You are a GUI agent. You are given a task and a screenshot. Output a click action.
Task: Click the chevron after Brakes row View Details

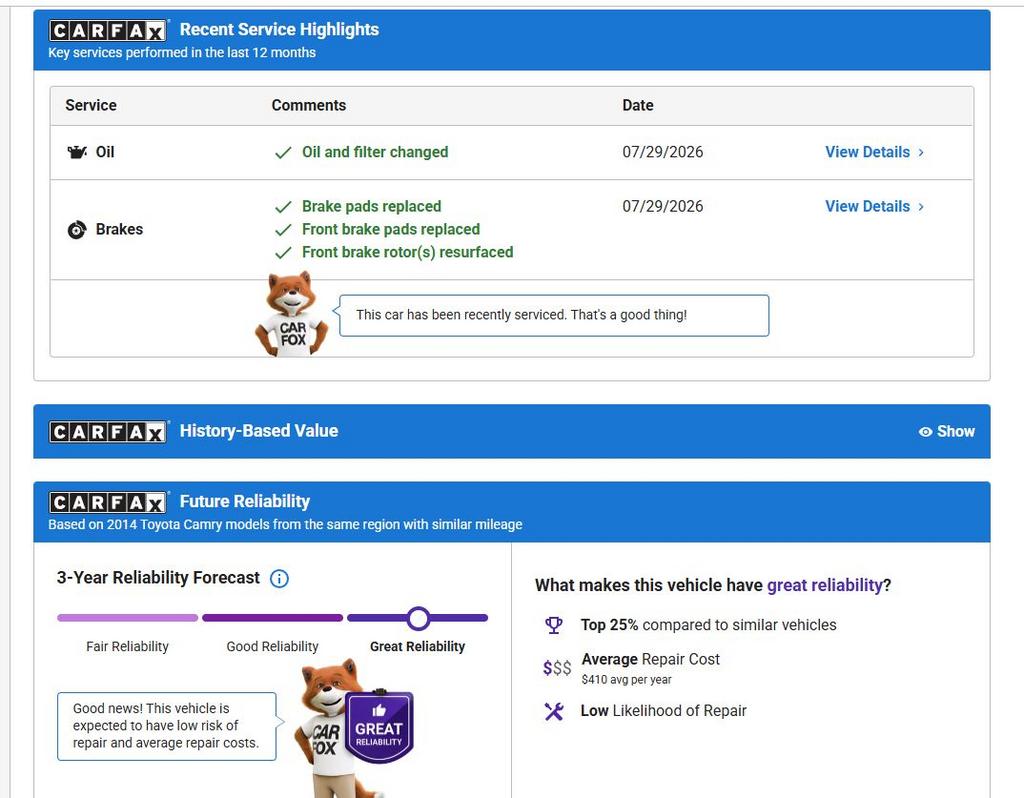coord(921,206)
